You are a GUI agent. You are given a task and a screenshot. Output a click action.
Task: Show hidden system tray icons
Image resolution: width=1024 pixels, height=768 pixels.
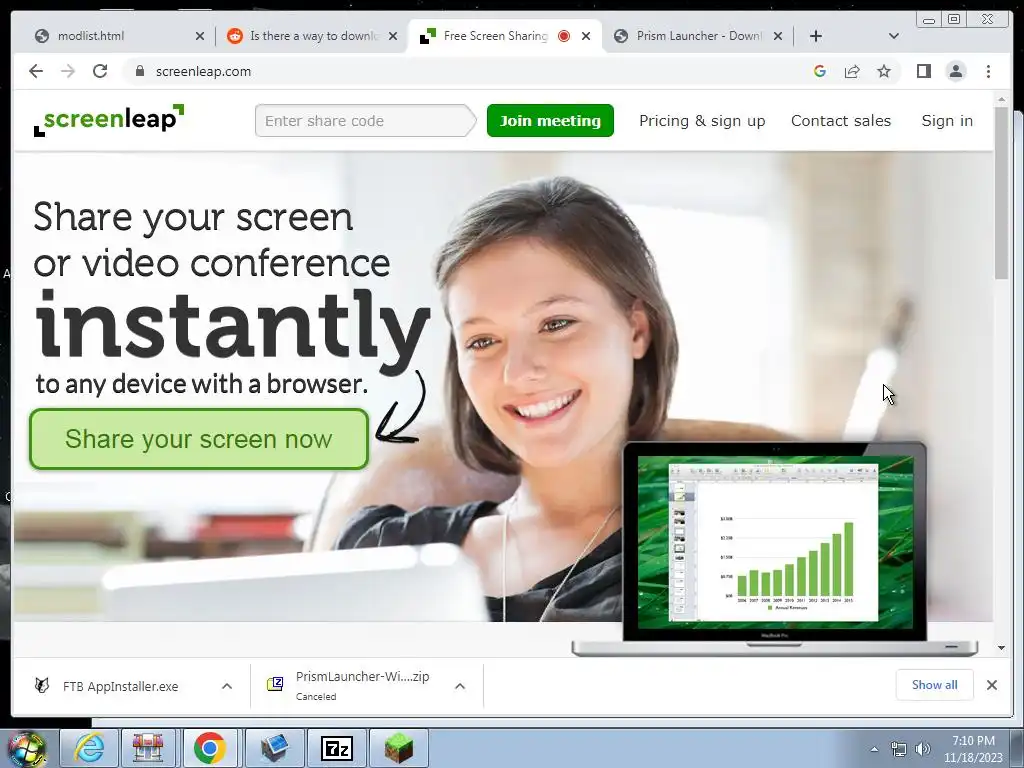pyautogui.click(x=874, y=749)
